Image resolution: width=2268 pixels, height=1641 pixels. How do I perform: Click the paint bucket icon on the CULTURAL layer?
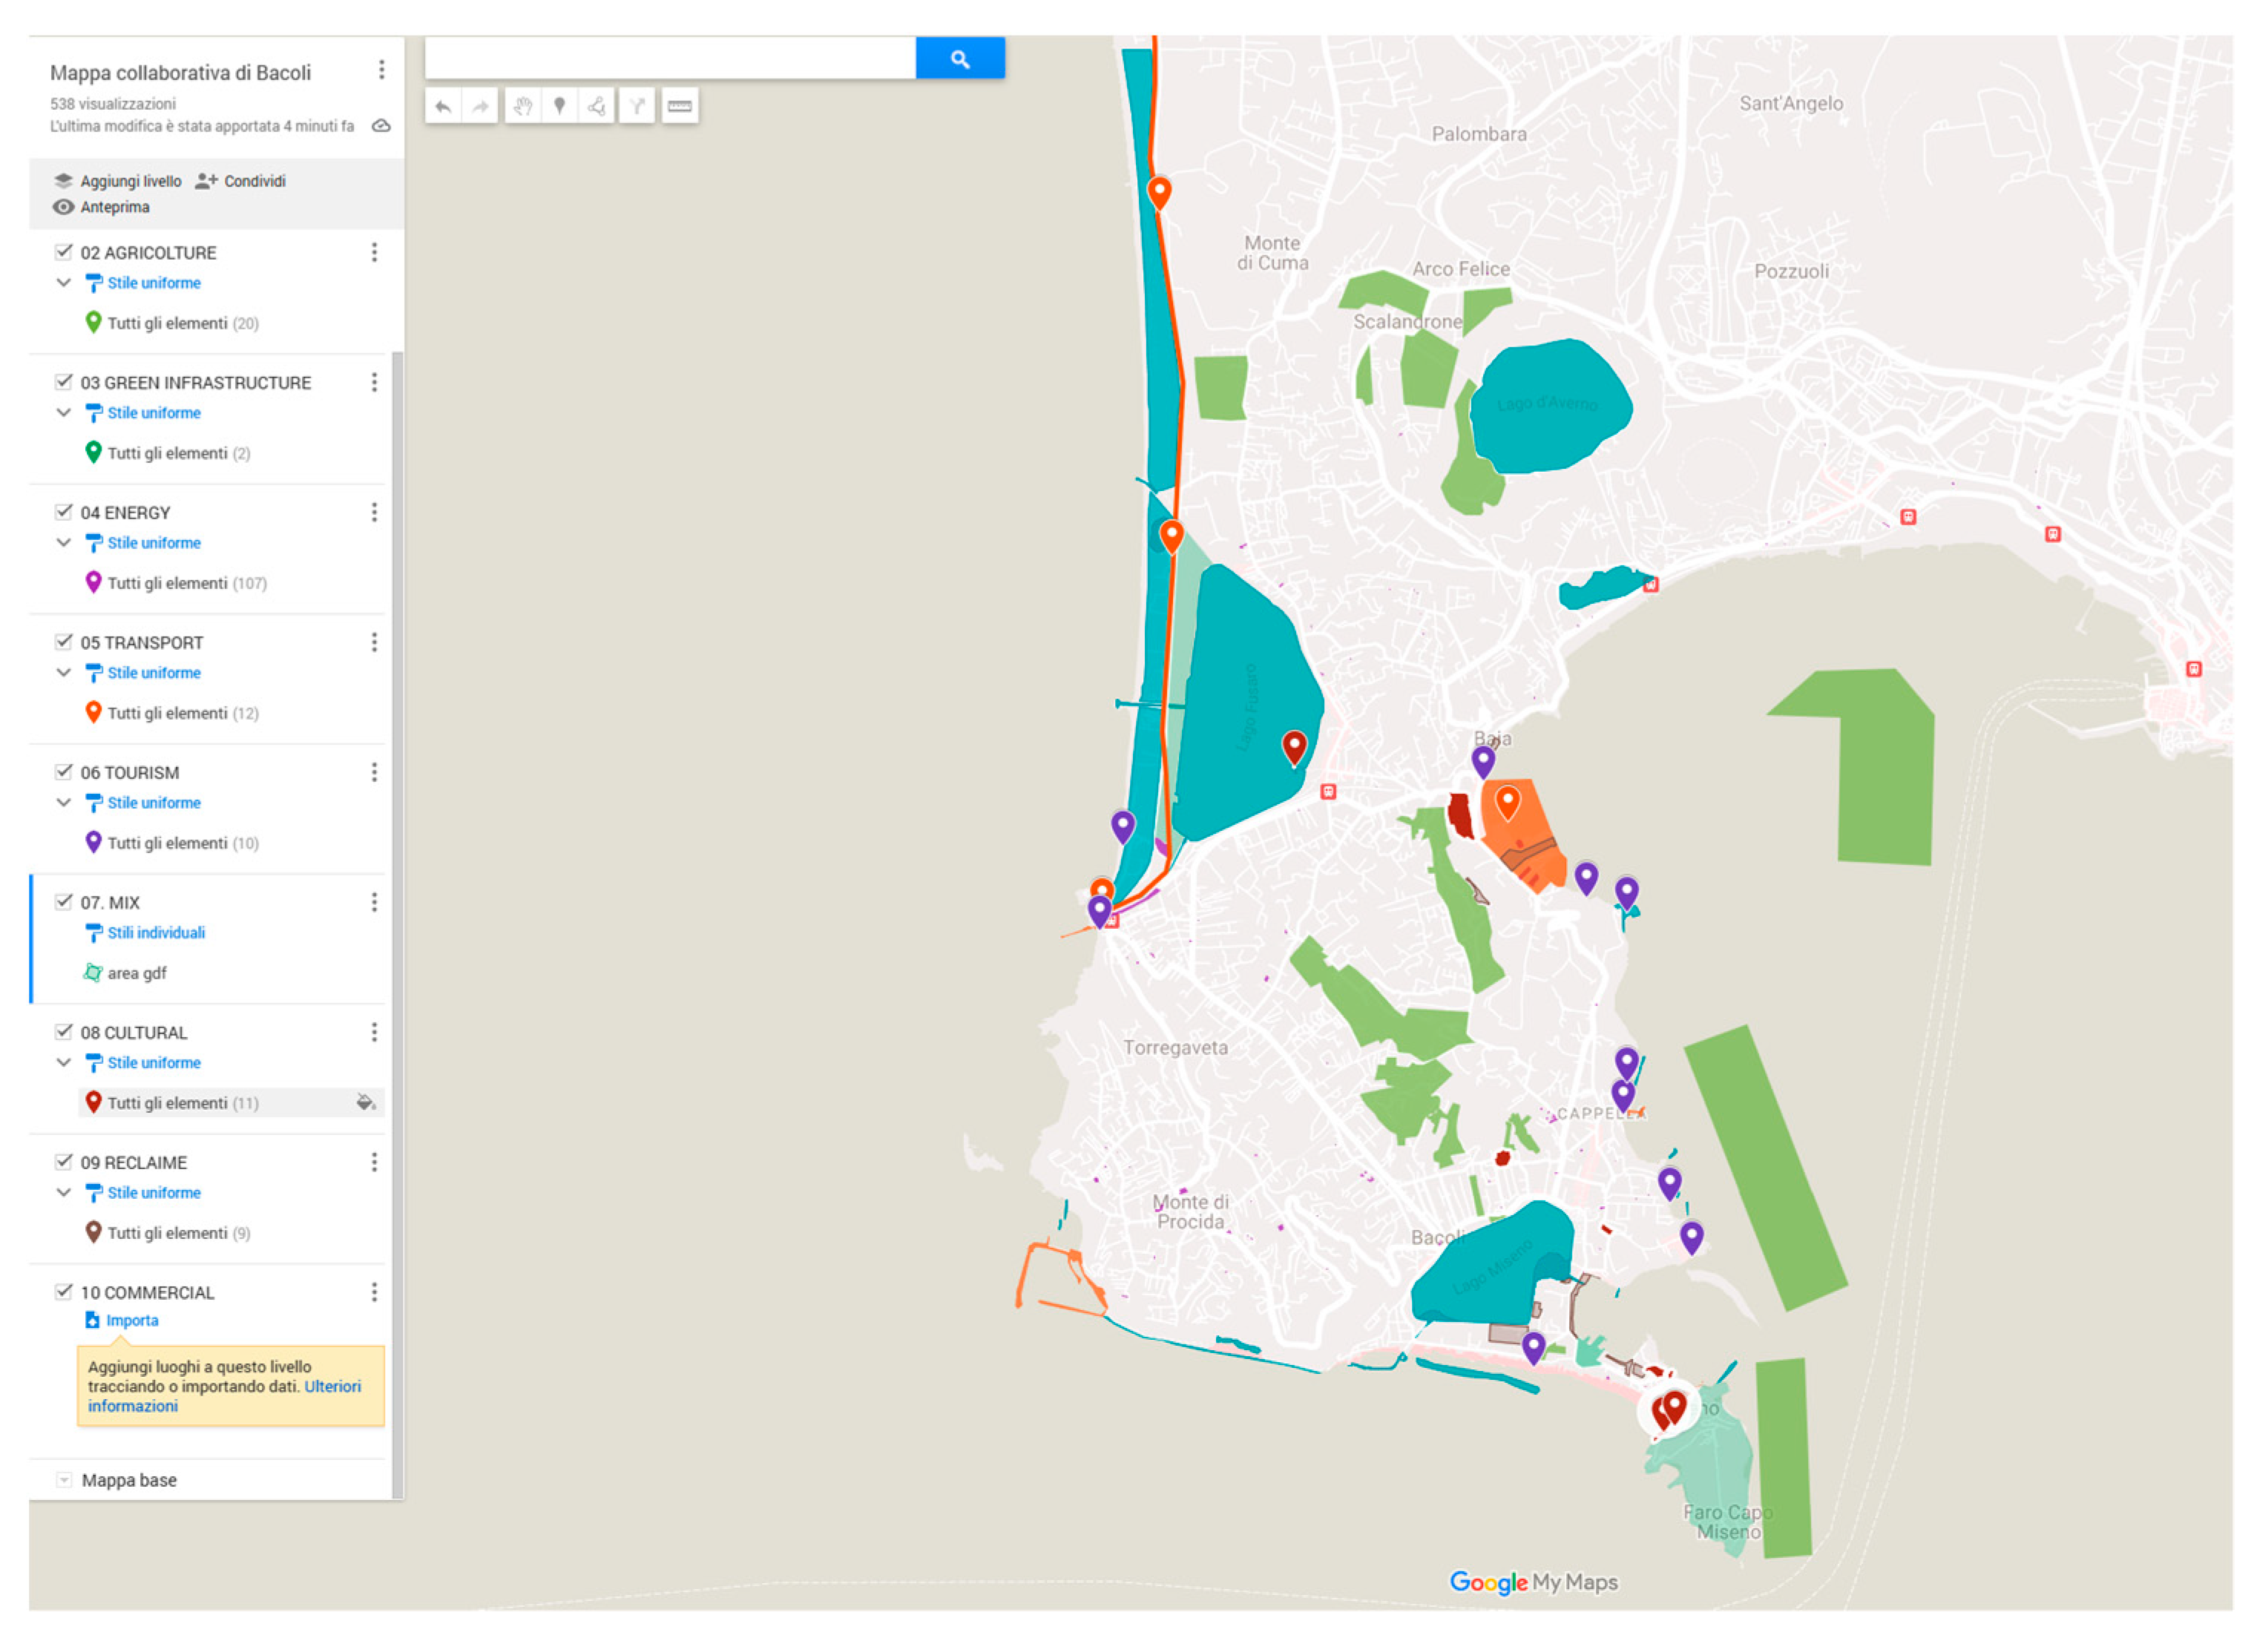(x=365, y=1102)
